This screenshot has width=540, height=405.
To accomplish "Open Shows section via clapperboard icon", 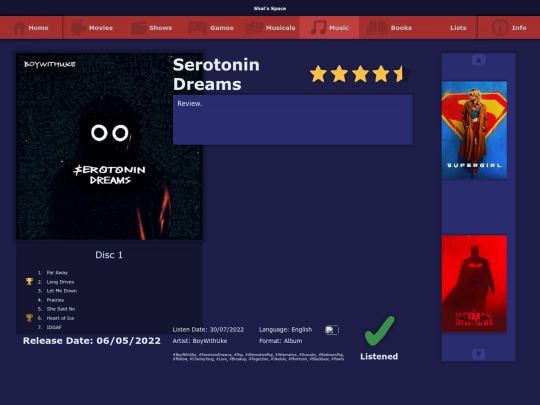I will (138, 28).
